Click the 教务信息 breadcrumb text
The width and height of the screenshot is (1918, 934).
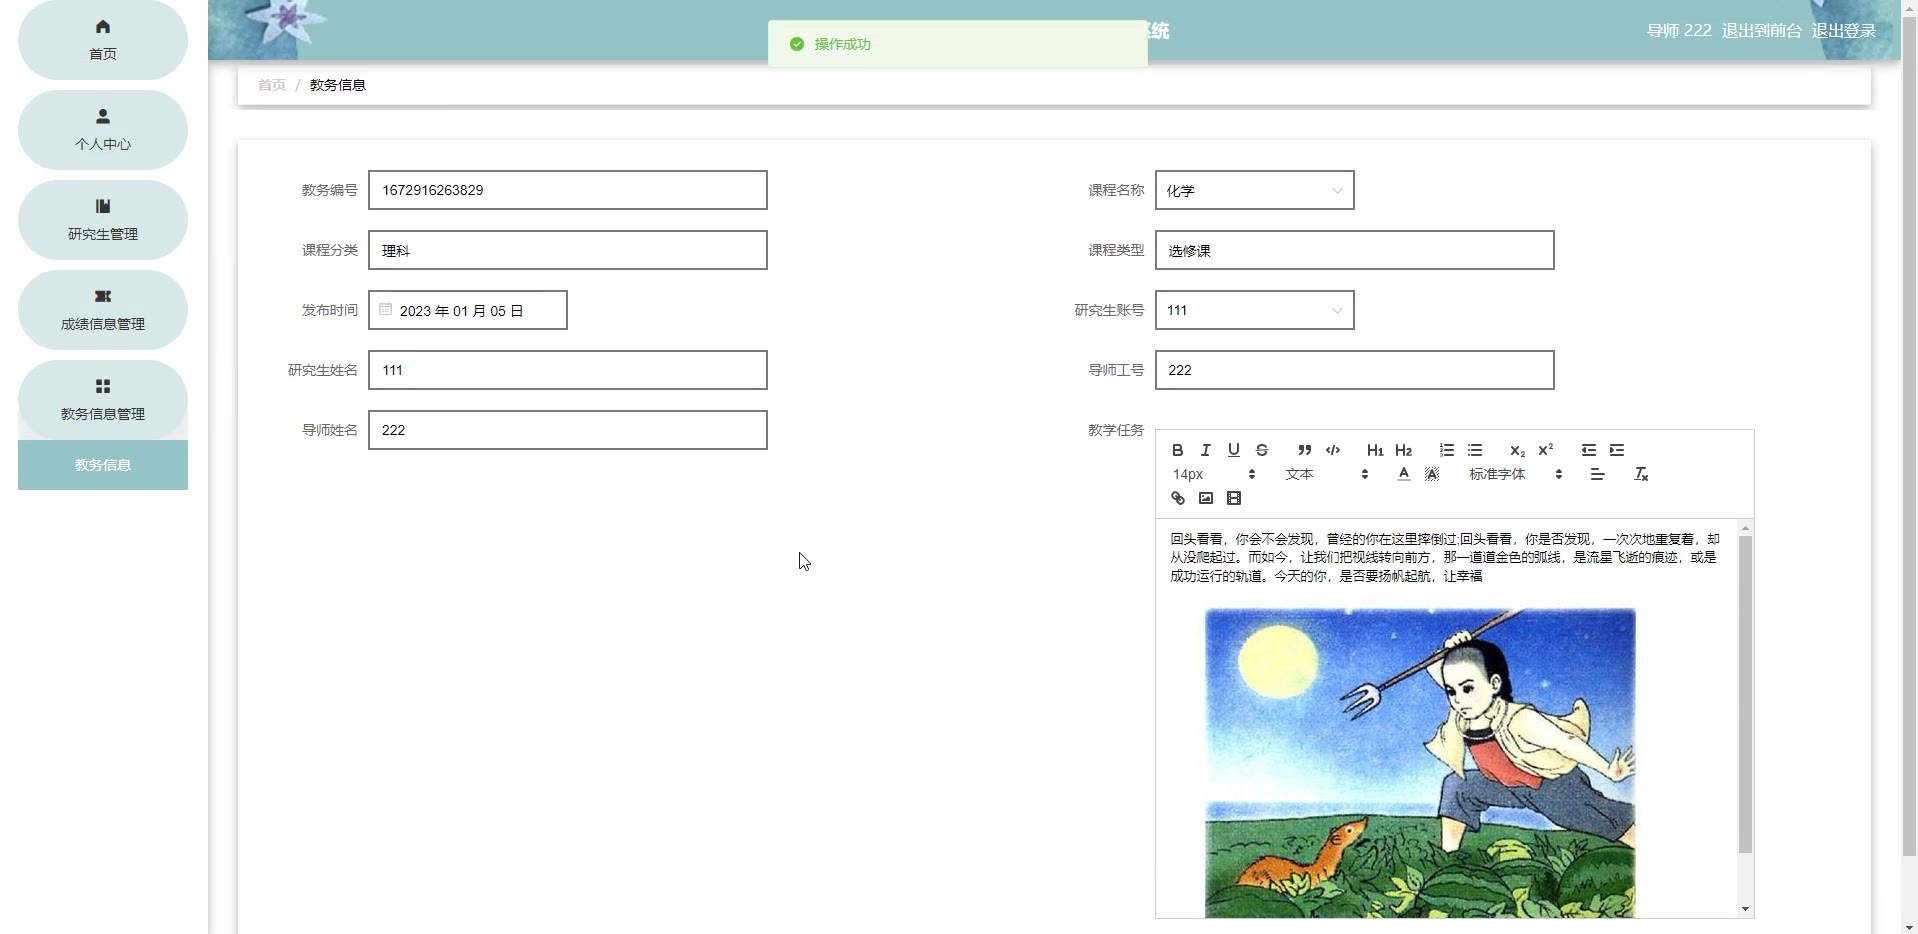[338, 85]
